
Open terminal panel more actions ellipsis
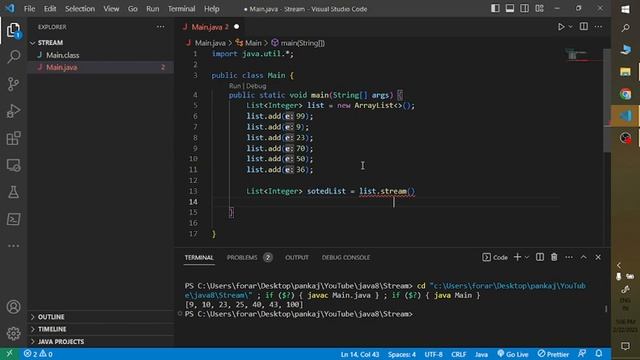tap(569, 257)
